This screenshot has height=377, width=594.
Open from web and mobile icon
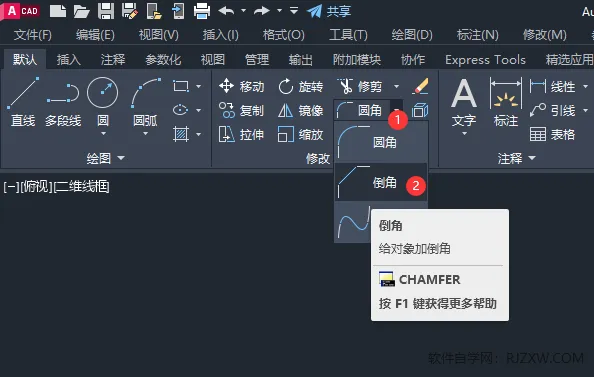(x=154, y=11)
